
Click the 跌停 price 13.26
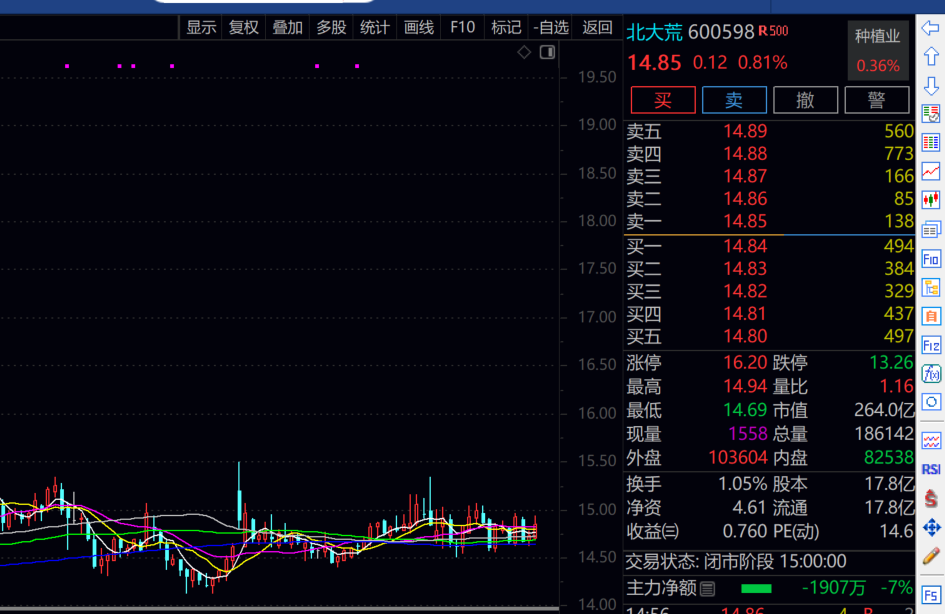click(891, 363)
